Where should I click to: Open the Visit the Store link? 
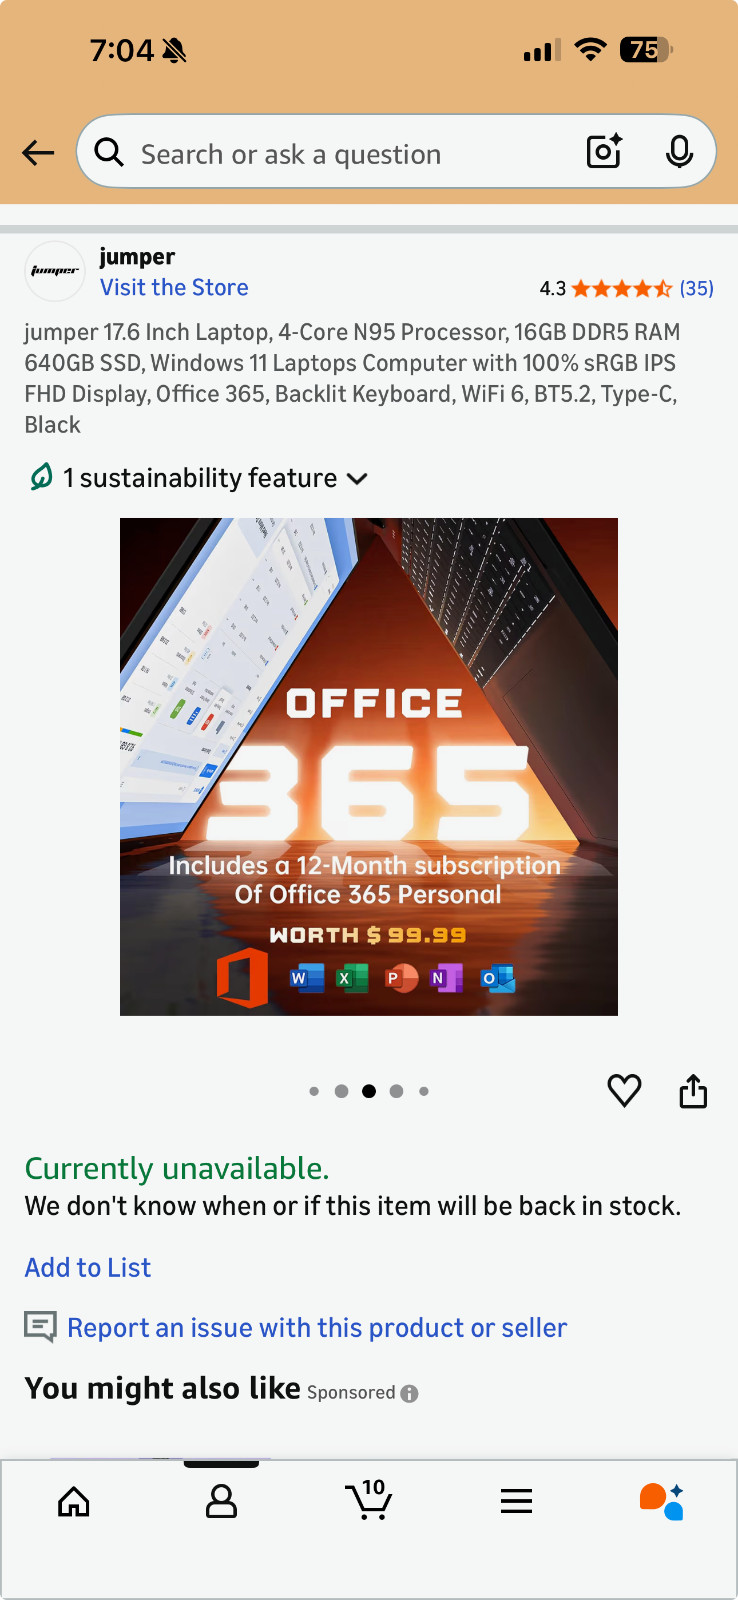174,288
